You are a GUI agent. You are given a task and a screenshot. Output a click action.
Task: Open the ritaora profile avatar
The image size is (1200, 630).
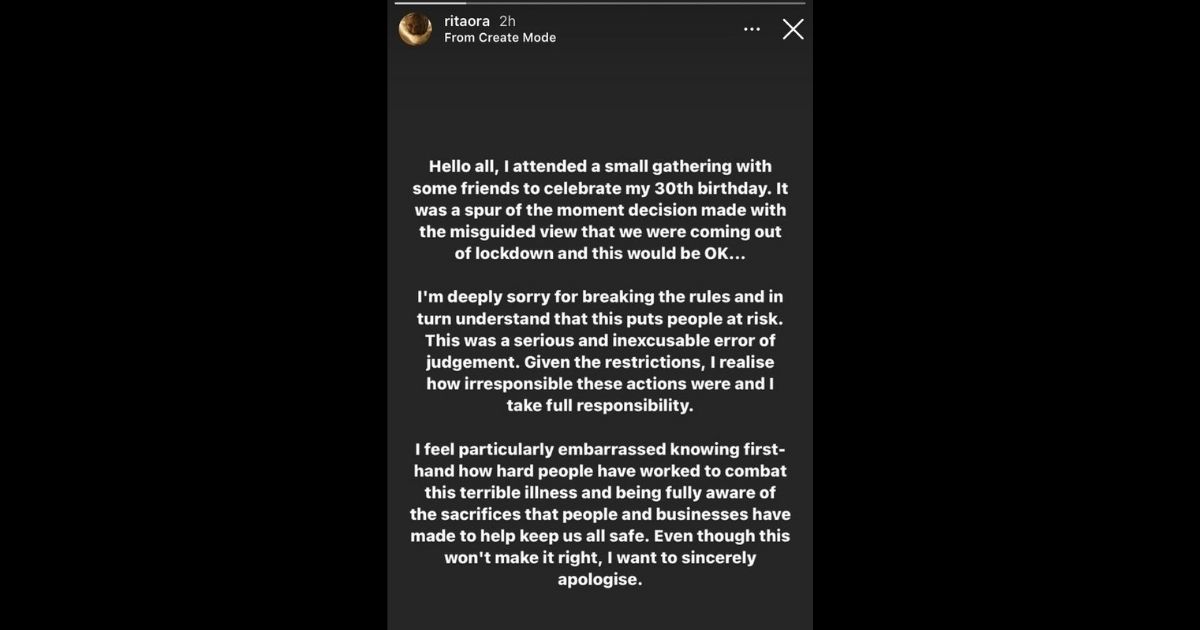(x=415, y=29)
